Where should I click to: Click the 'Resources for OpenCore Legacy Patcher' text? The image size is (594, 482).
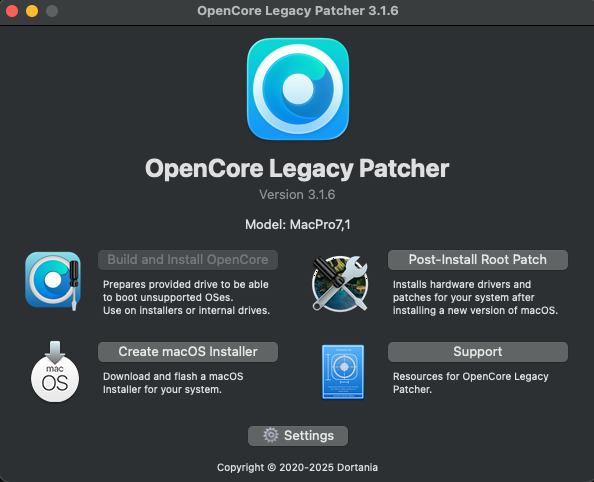pyautogui.click(x=471, y=383)
